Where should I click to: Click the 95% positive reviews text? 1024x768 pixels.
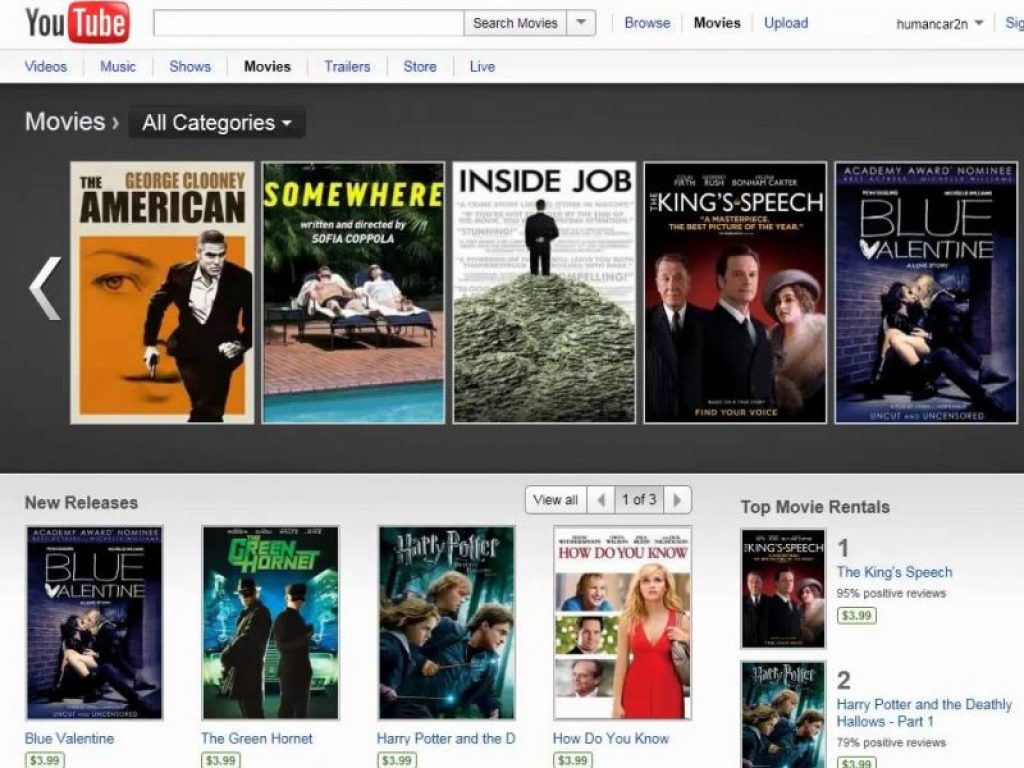click(891, 594)
